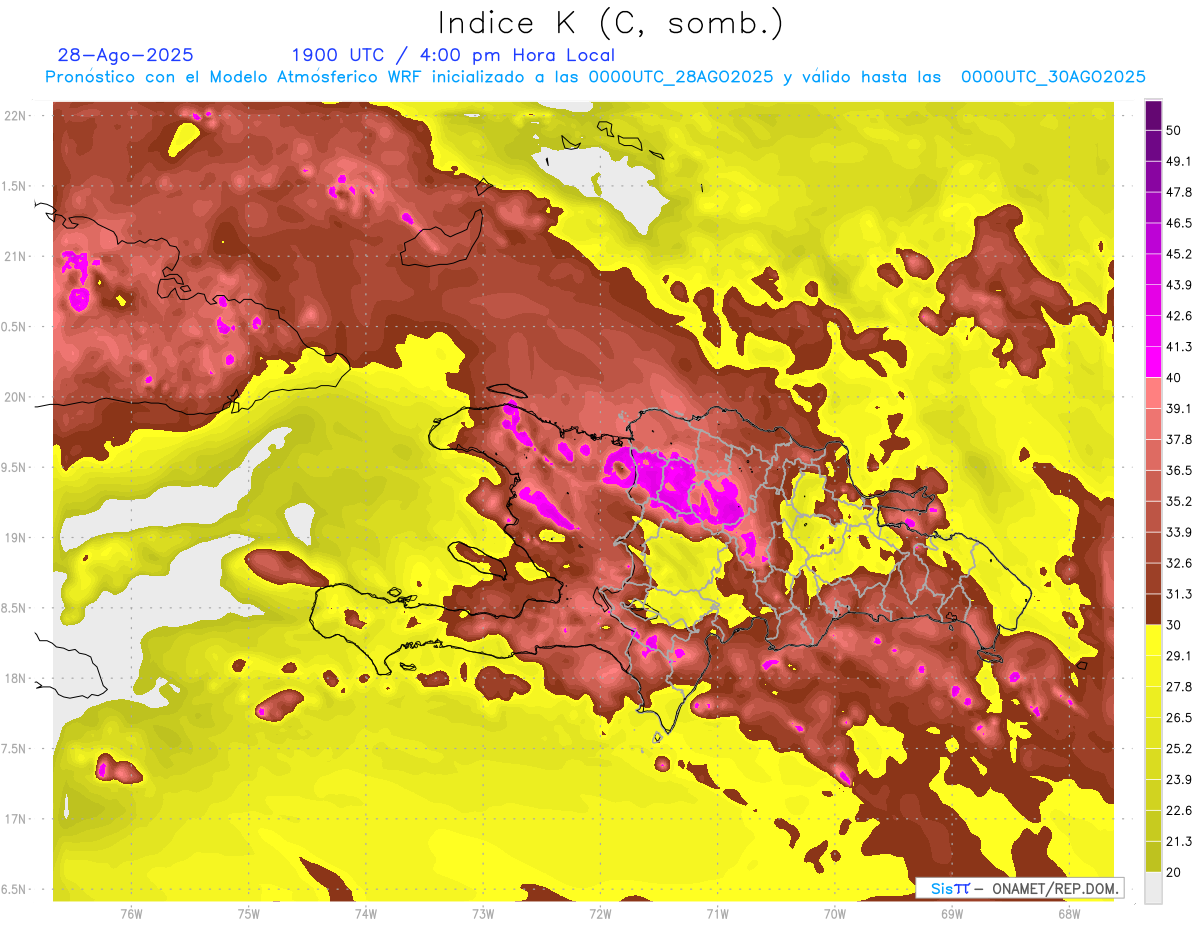Click the gray colorbar swatch below 20
Viewport: 1200px width, 927px height.
click(1153, 888)
